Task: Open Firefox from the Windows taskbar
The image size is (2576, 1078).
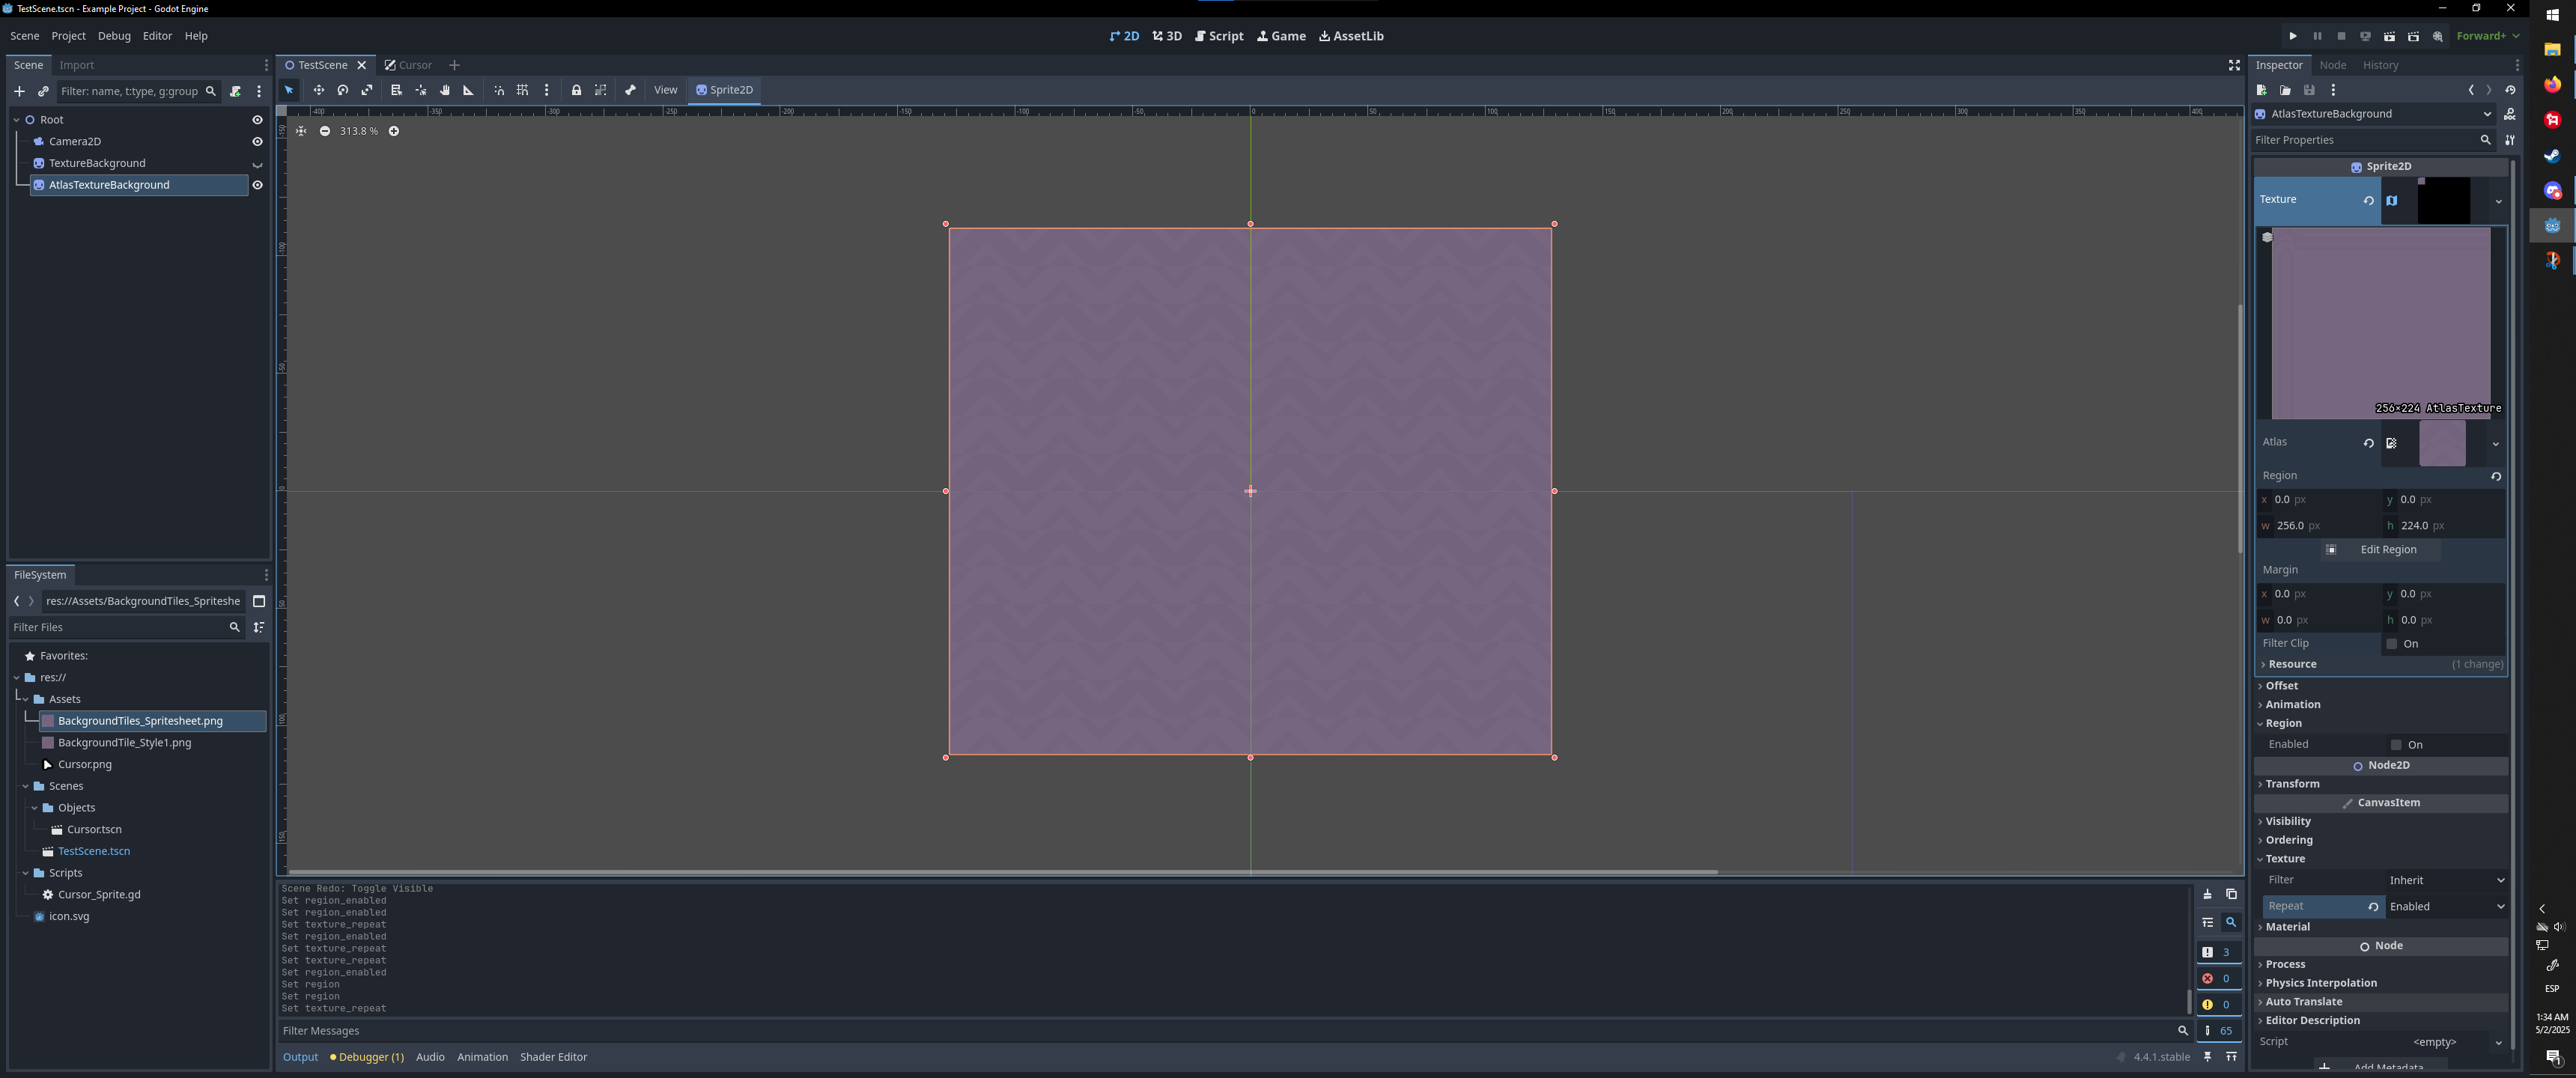Action: click(2552, 84)
